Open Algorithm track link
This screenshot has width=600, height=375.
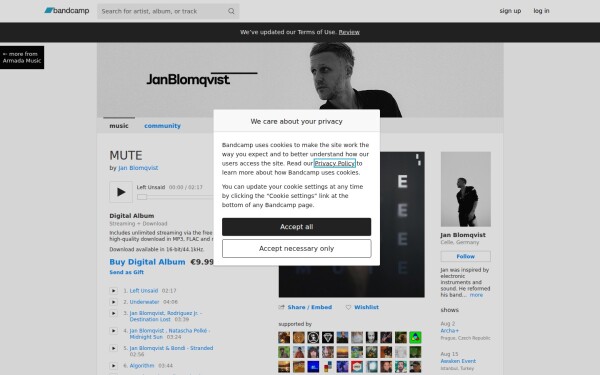pyautogui.click(x=142, y=365)
